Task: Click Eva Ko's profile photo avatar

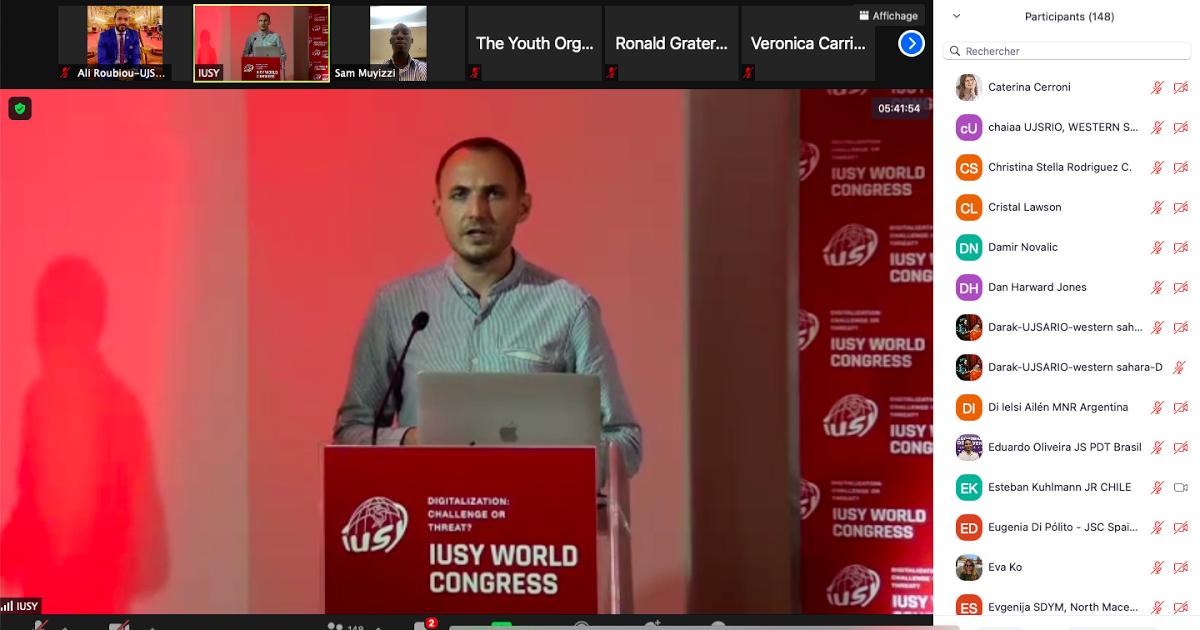Action: click(x=968, y=567)
